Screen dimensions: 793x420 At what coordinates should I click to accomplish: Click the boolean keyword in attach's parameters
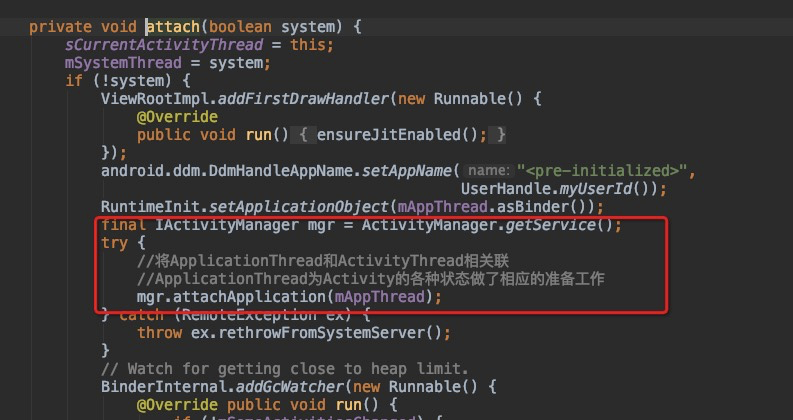240,27
